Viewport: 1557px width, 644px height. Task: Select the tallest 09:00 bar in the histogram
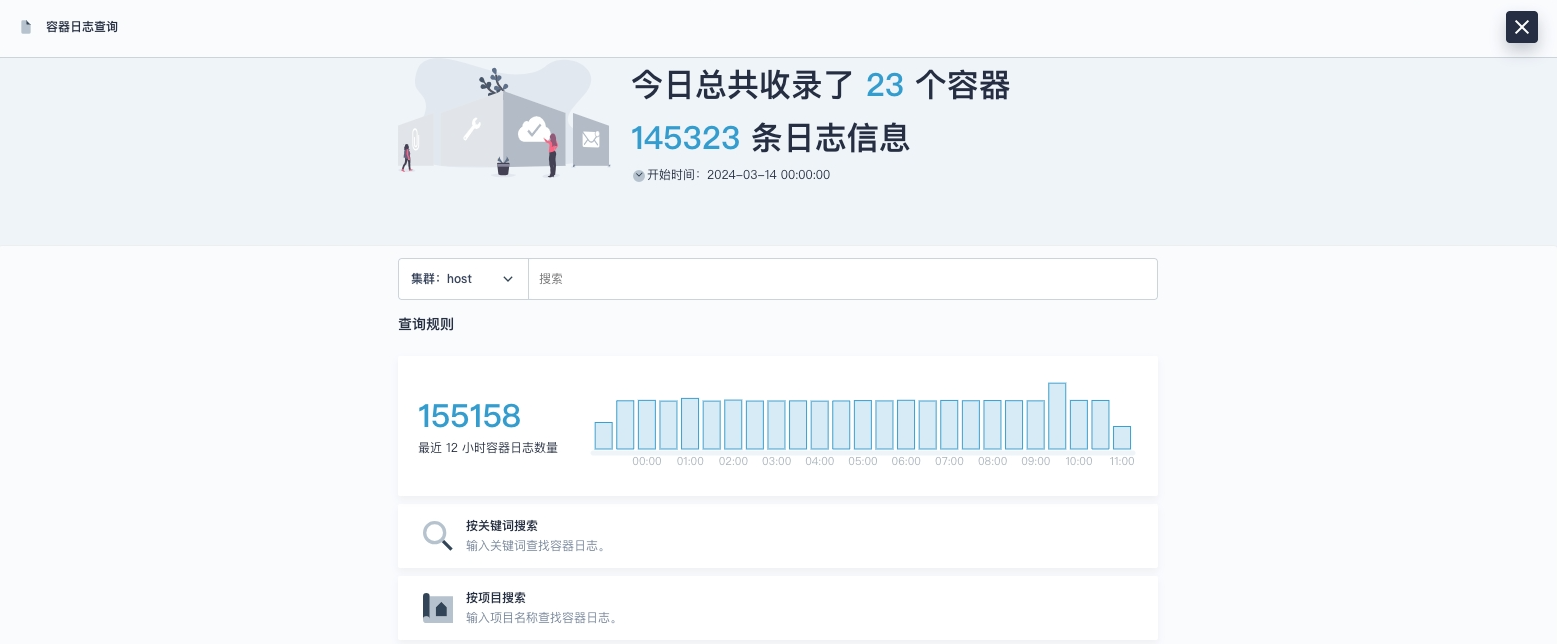click(x=1057, y=415)
